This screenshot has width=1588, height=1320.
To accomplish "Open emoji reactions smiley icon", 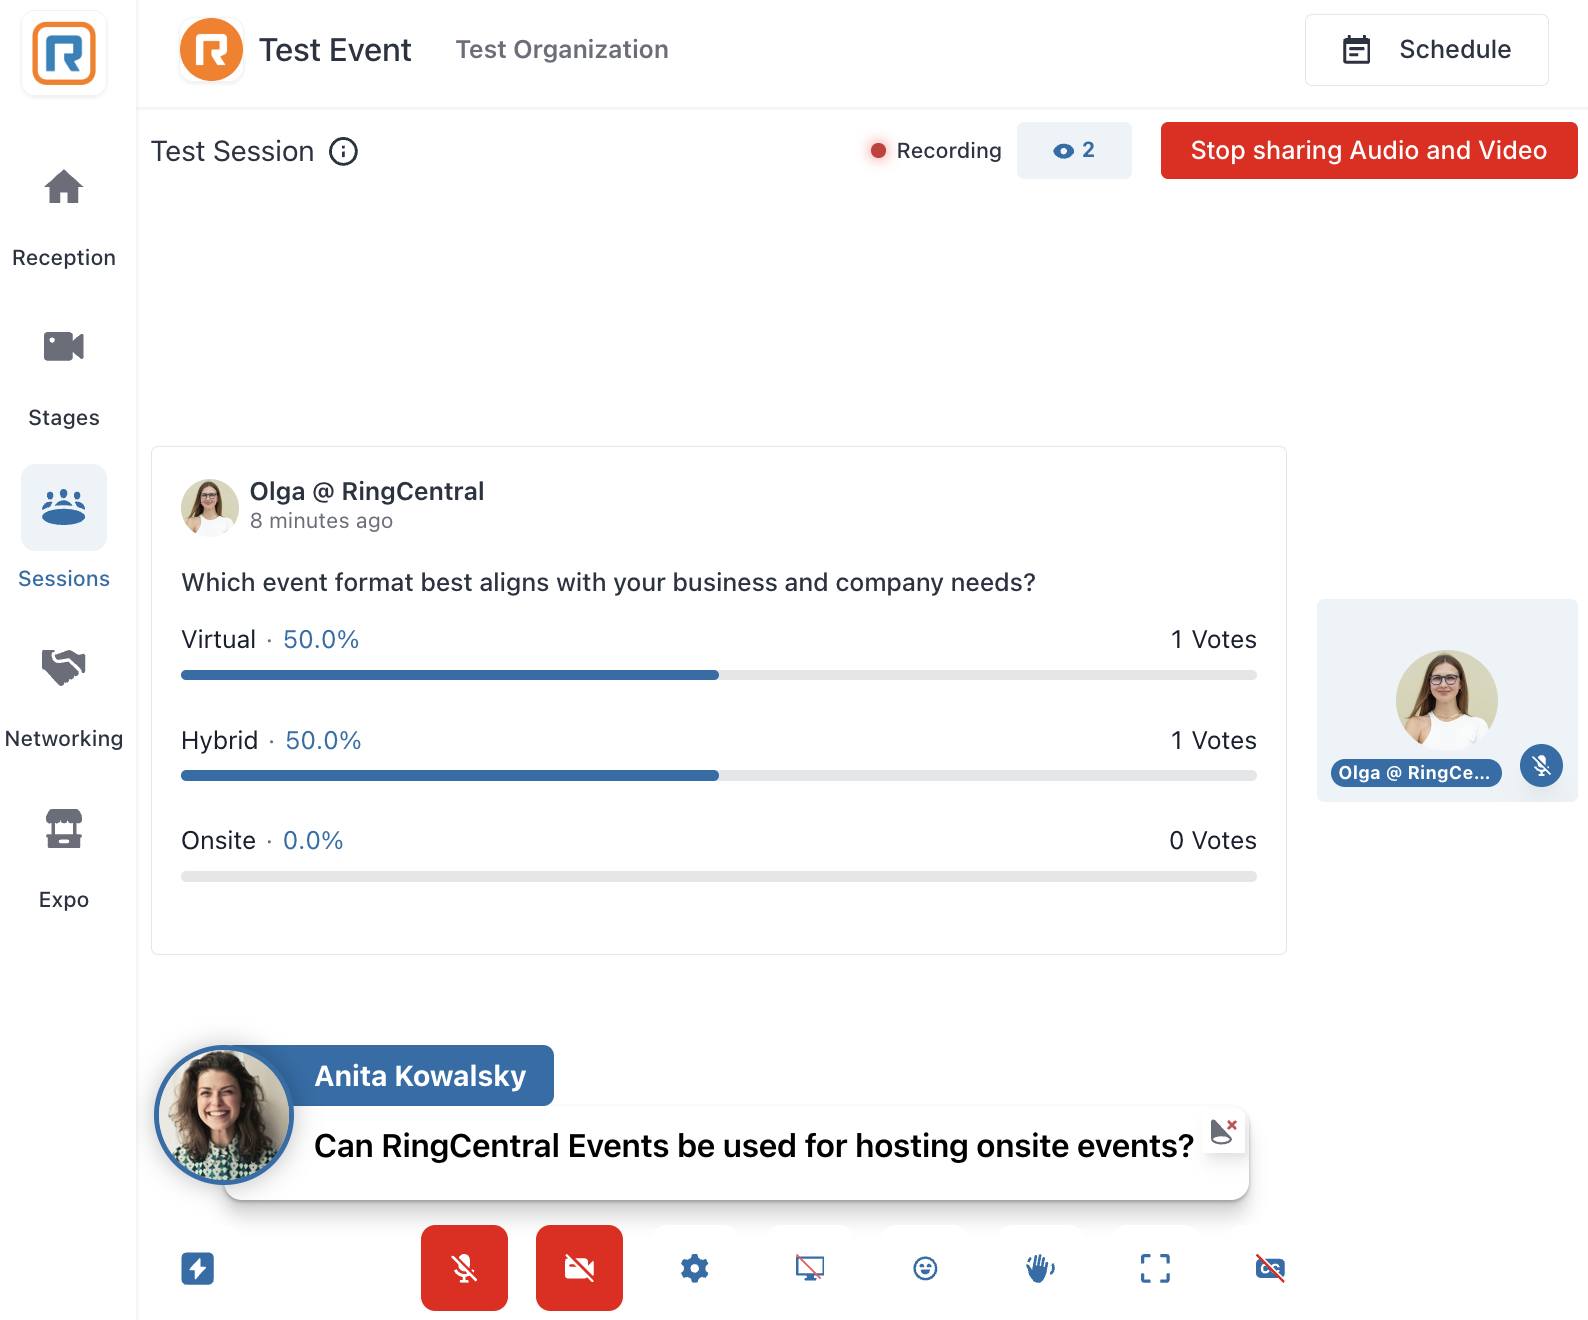I will 925,1268.
